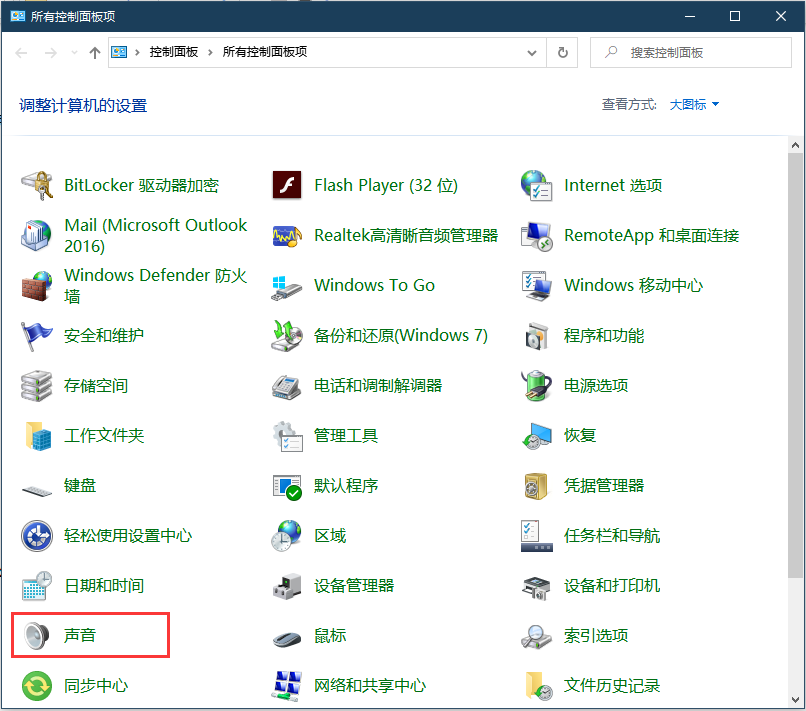Open the 网络和共享中心 icon
Screen dimensions: 806x711
click(287, 686)
